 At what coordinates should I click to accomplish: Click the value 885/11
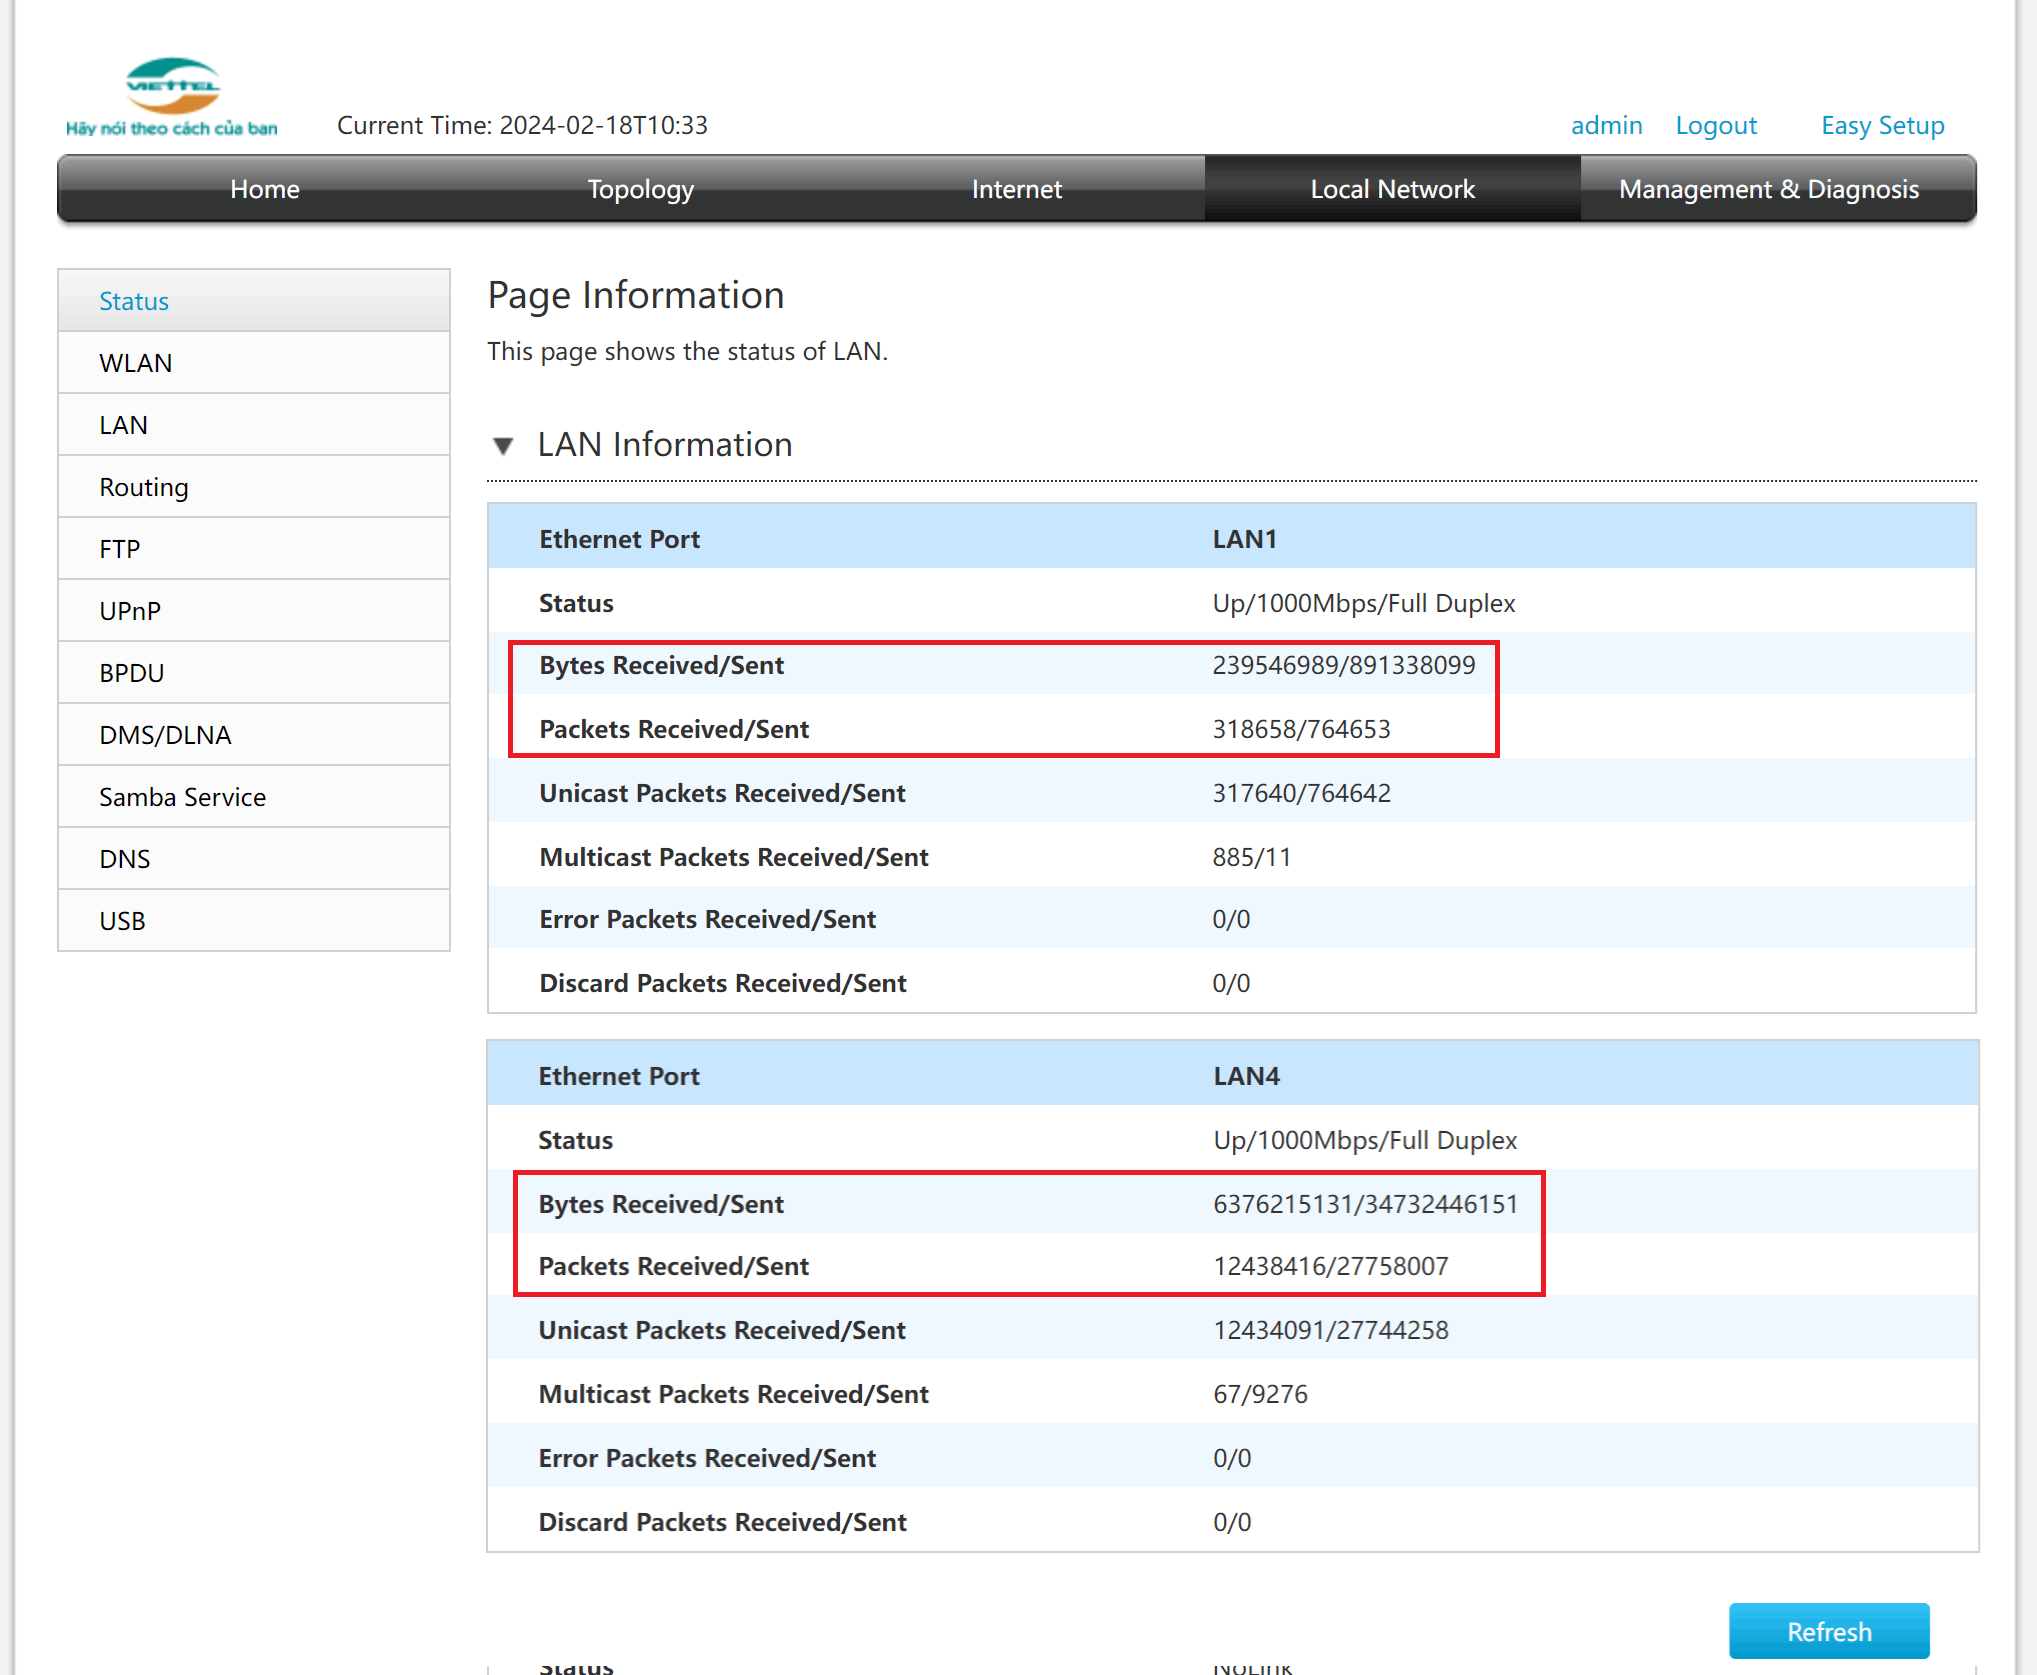tap(1251, 857)
